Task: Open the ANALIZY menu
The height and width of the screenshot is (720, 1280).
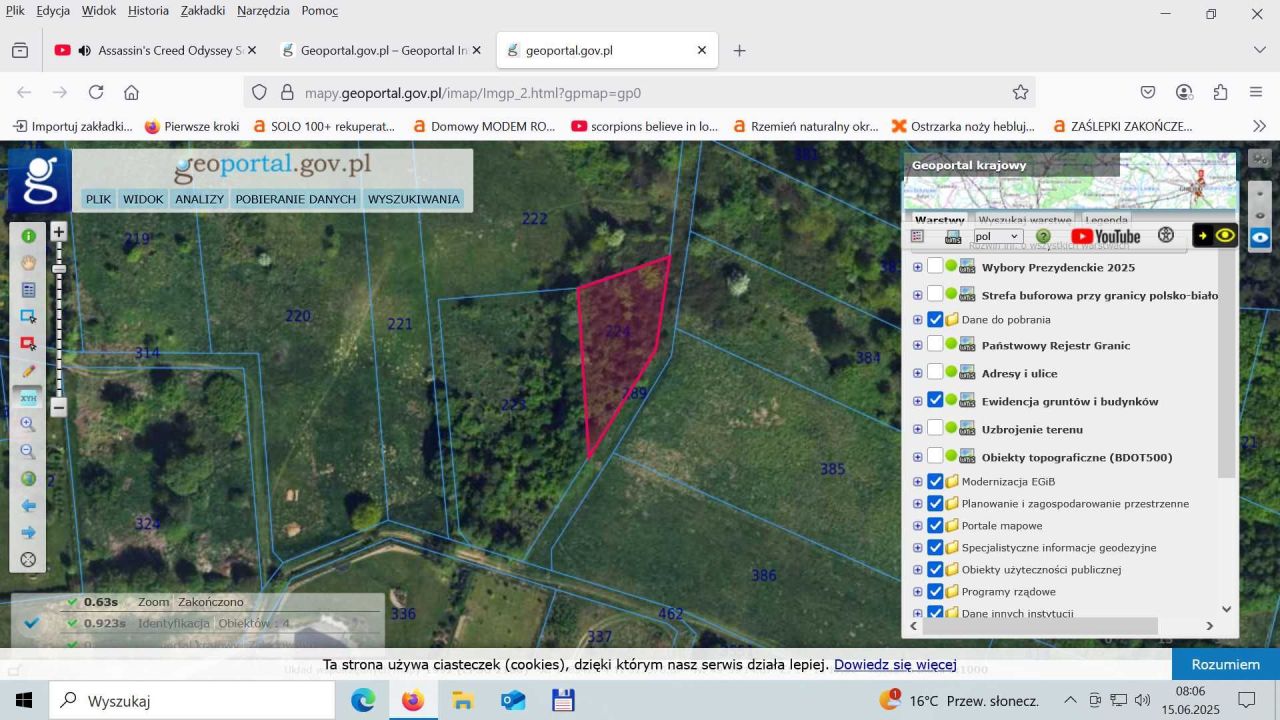Action: (x=199, y=199)
